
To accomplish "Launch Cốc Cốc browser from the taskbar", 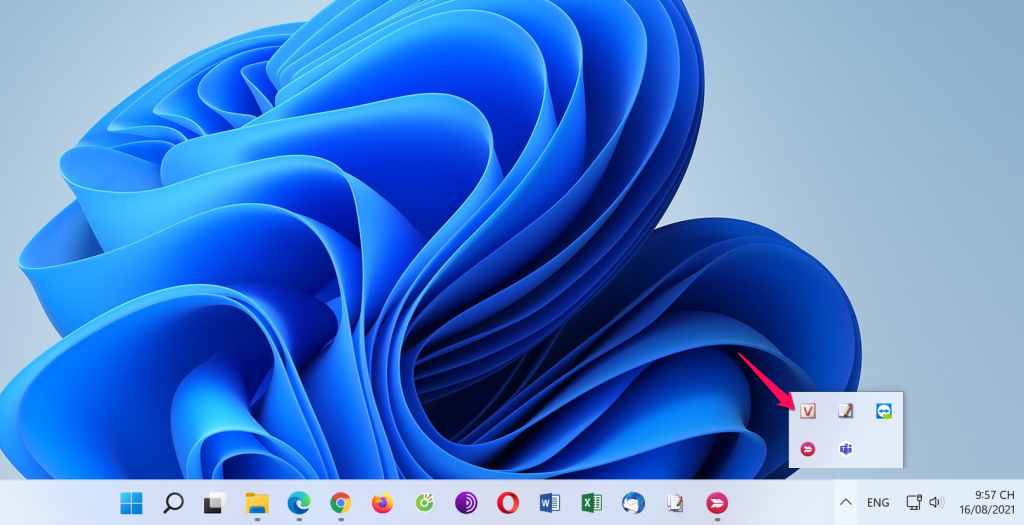I will [424, 502].
